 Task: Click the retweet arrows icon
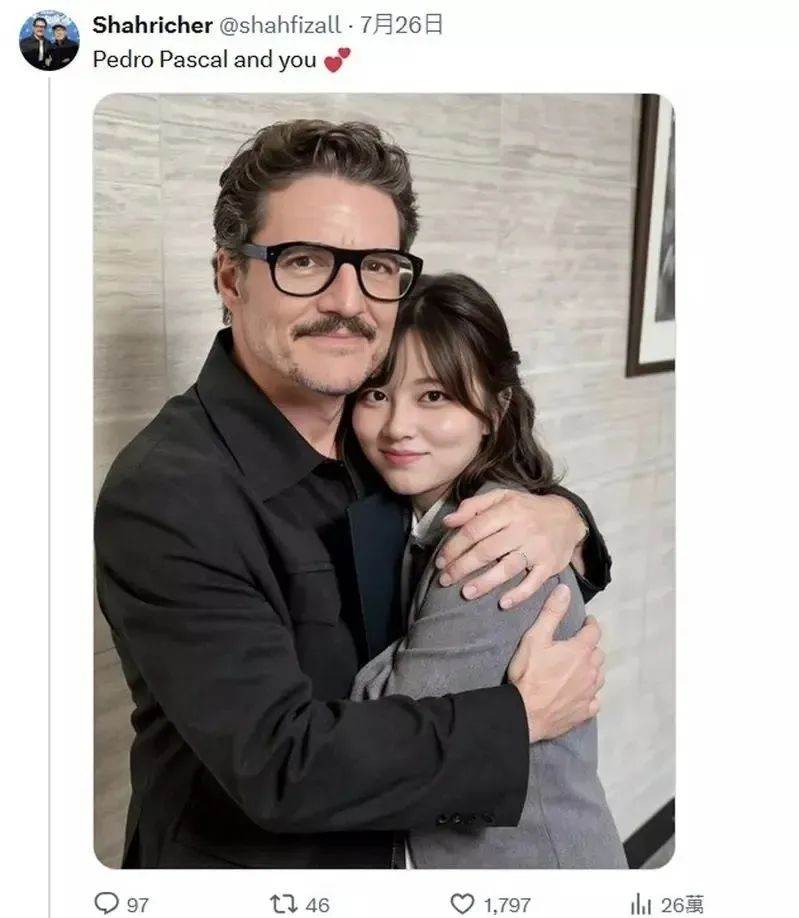tap(284, 903)
